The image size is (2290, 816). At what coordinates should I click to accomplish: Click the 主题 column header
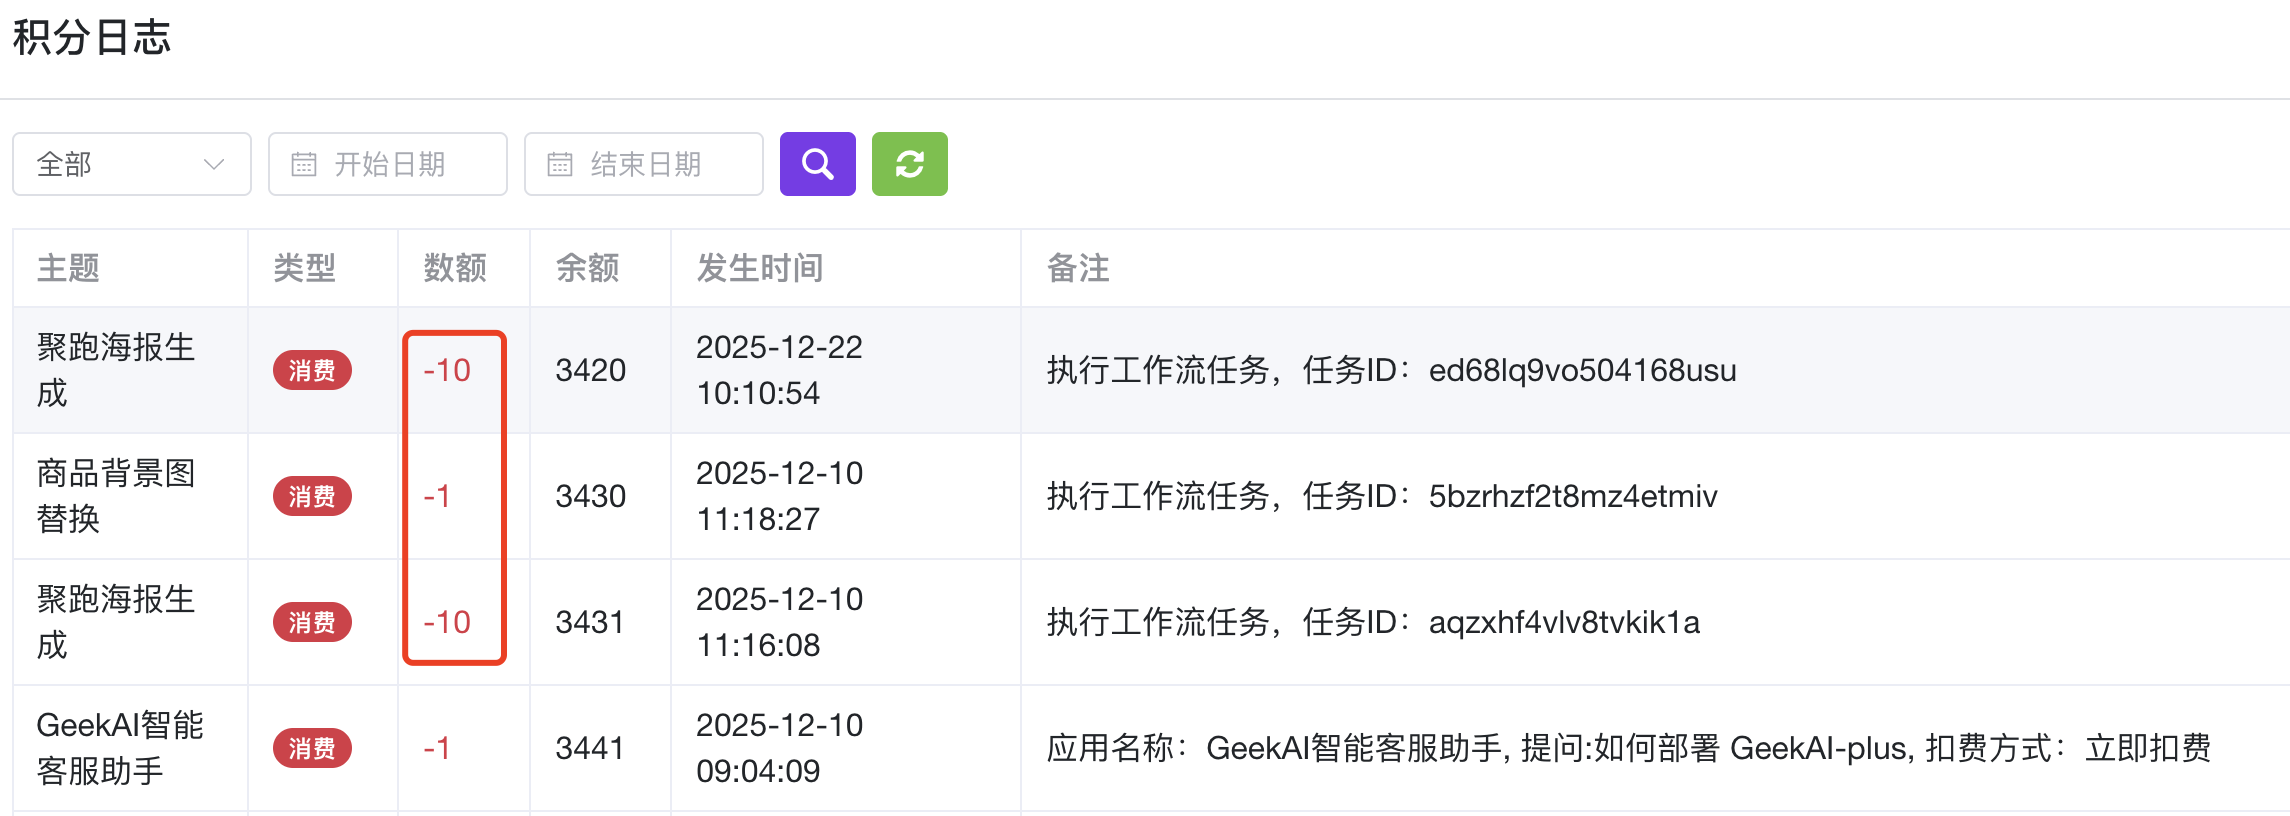click(x=68, y=268)
